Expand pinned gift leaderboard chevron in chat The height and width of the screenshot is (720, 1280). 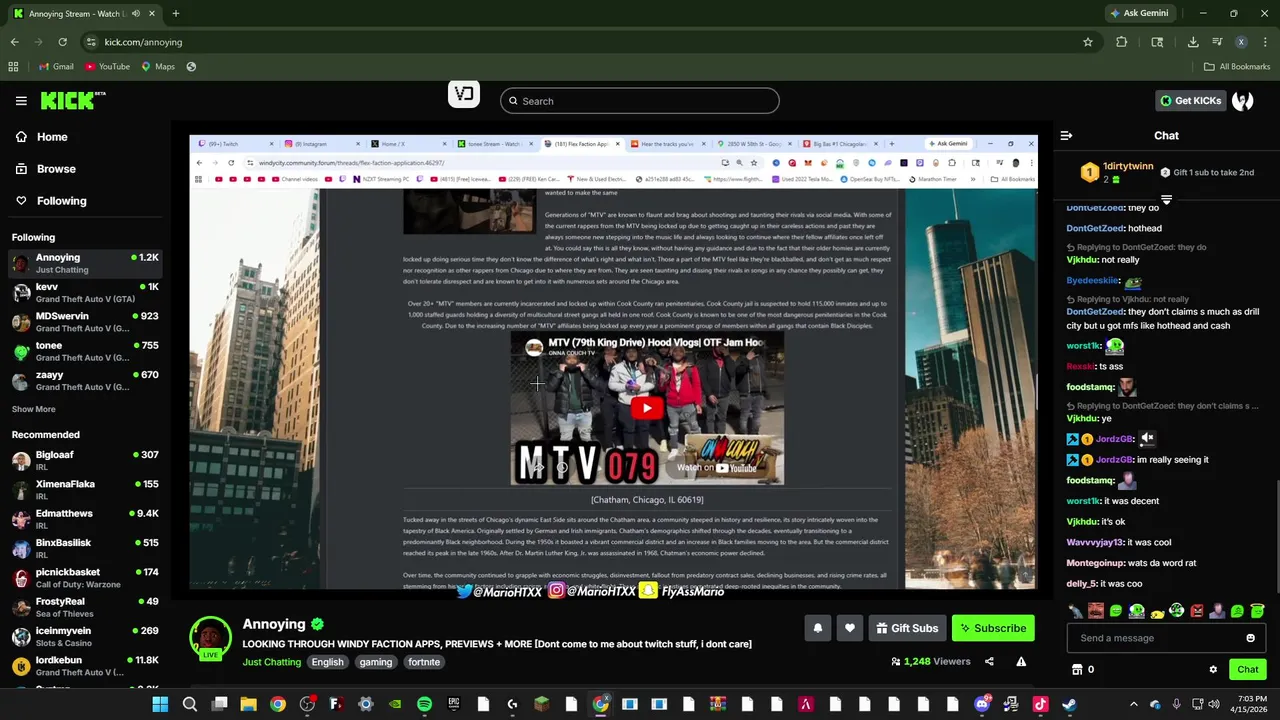(1166, 199)
